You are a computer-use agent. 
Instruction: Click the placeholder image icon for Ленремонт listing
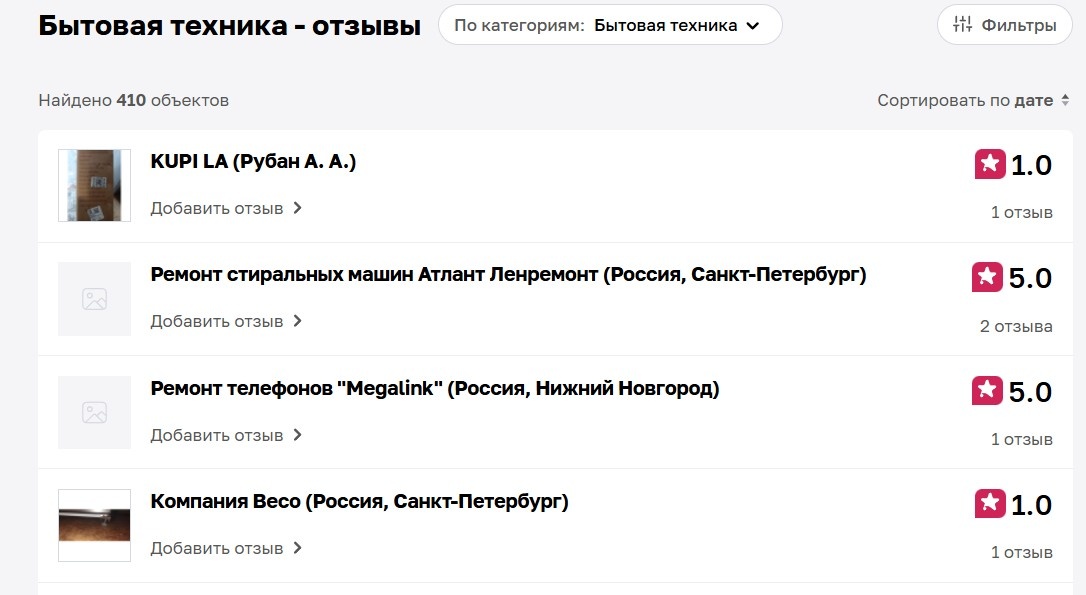94,299
